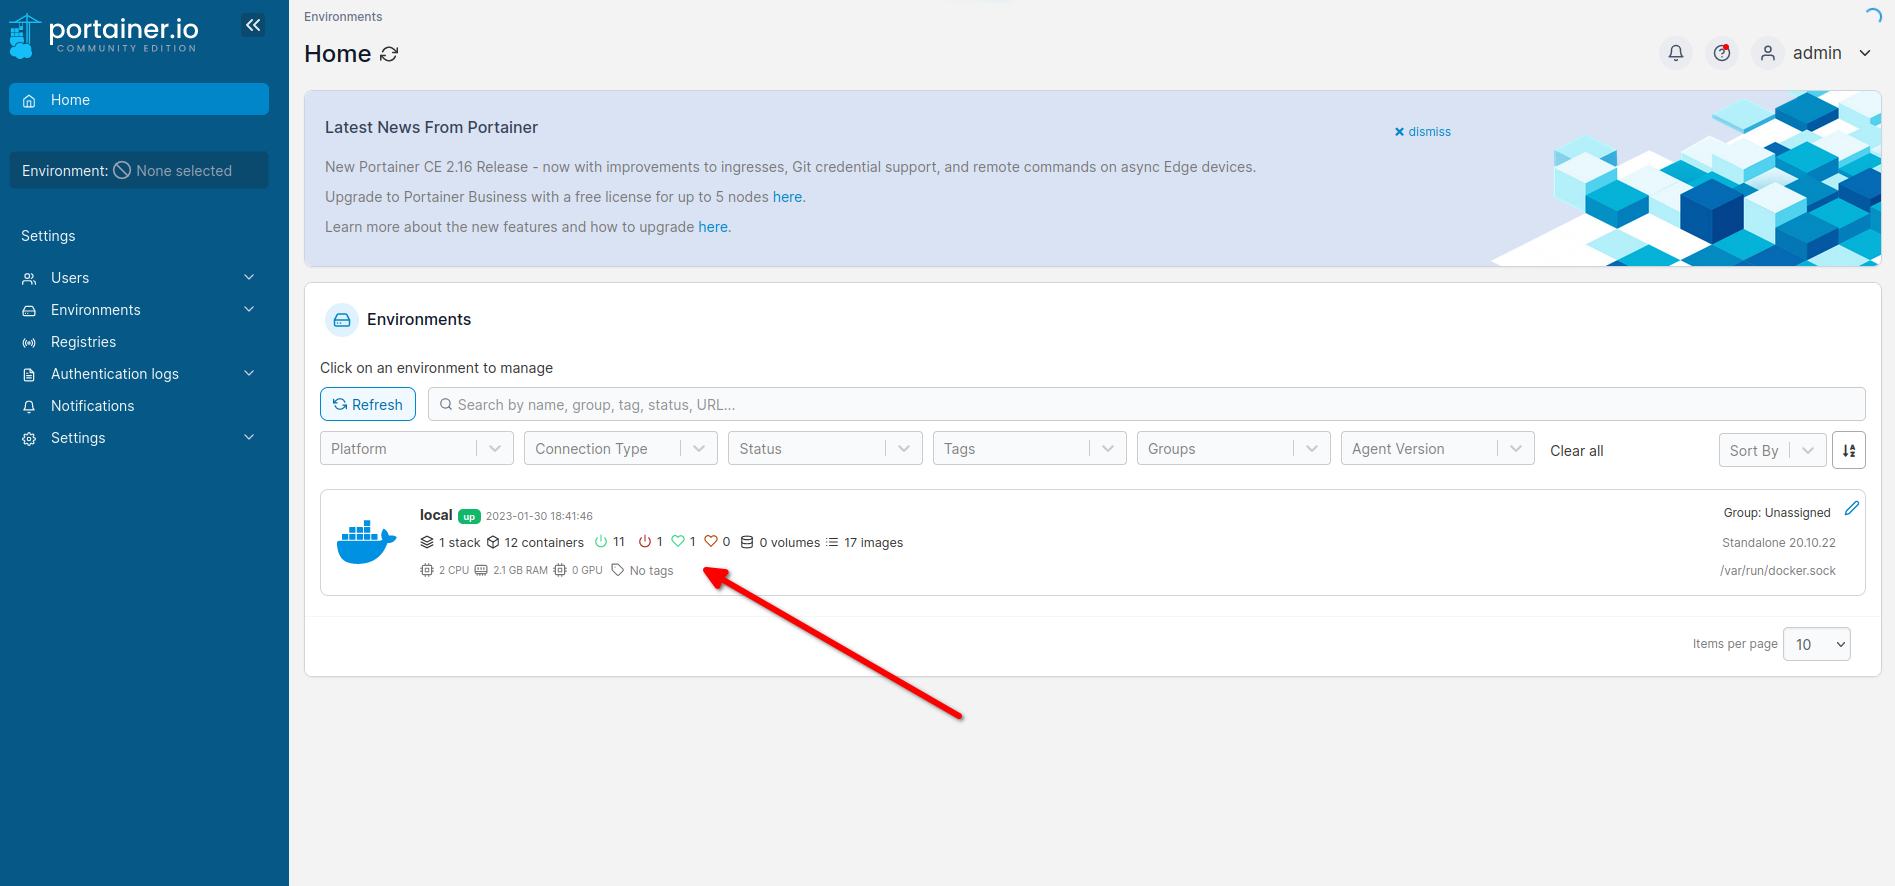Click the admin user avatar icon
This screenshot has height=886, width=1895.
(x=1768, y=53)
